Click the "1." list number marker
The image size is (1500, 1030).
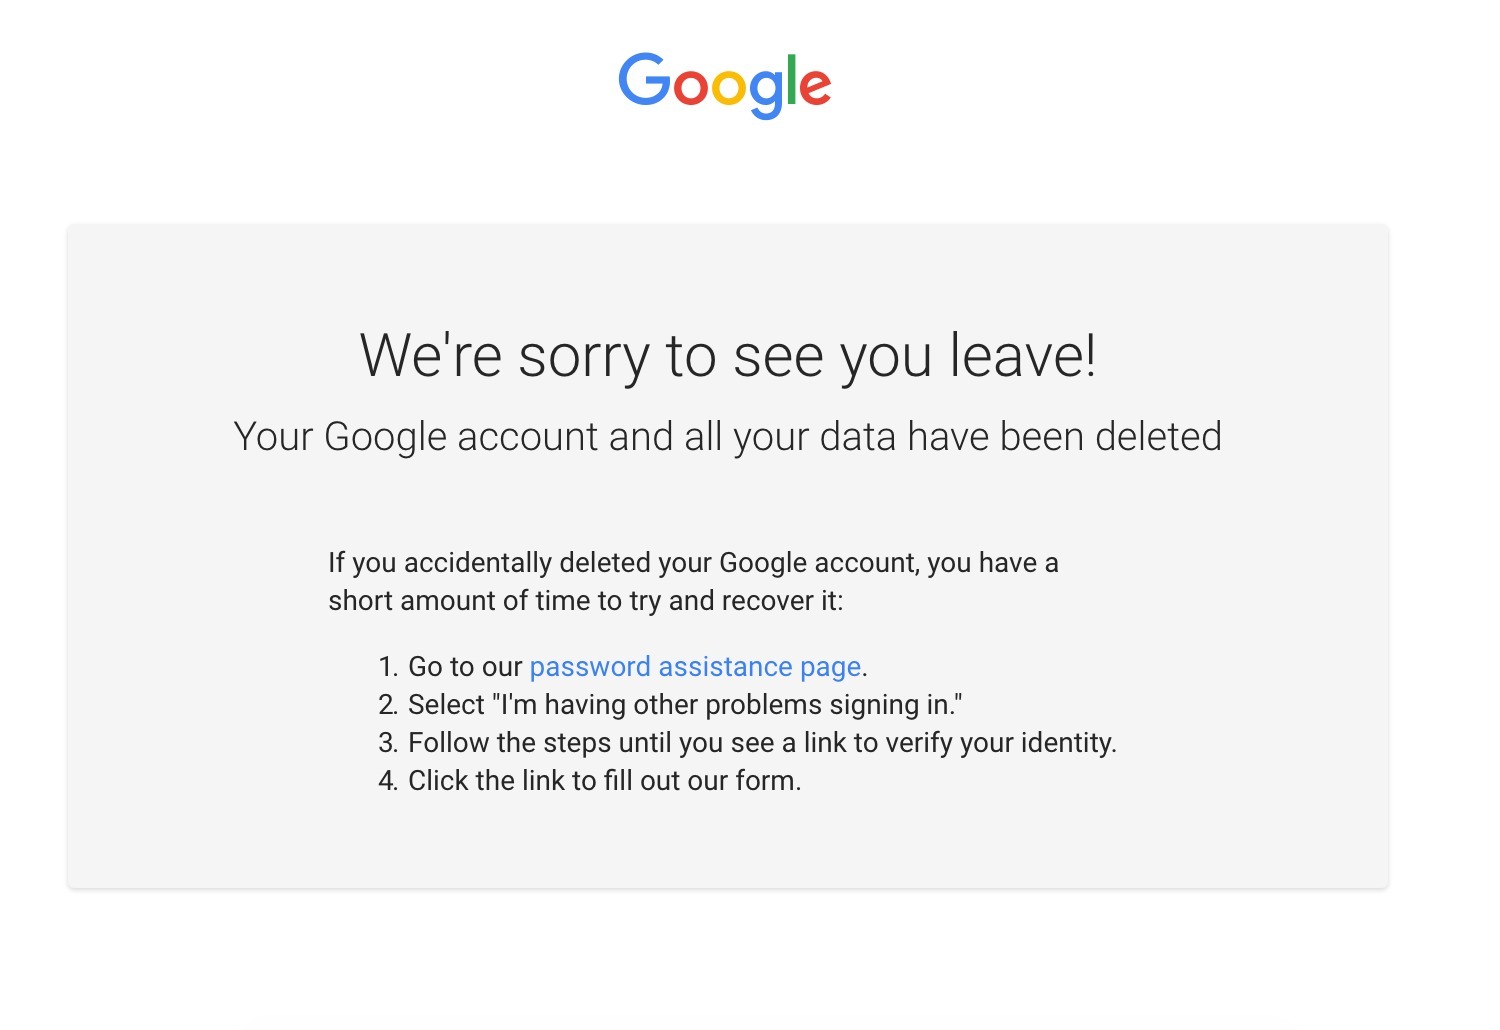pos(388,667)
